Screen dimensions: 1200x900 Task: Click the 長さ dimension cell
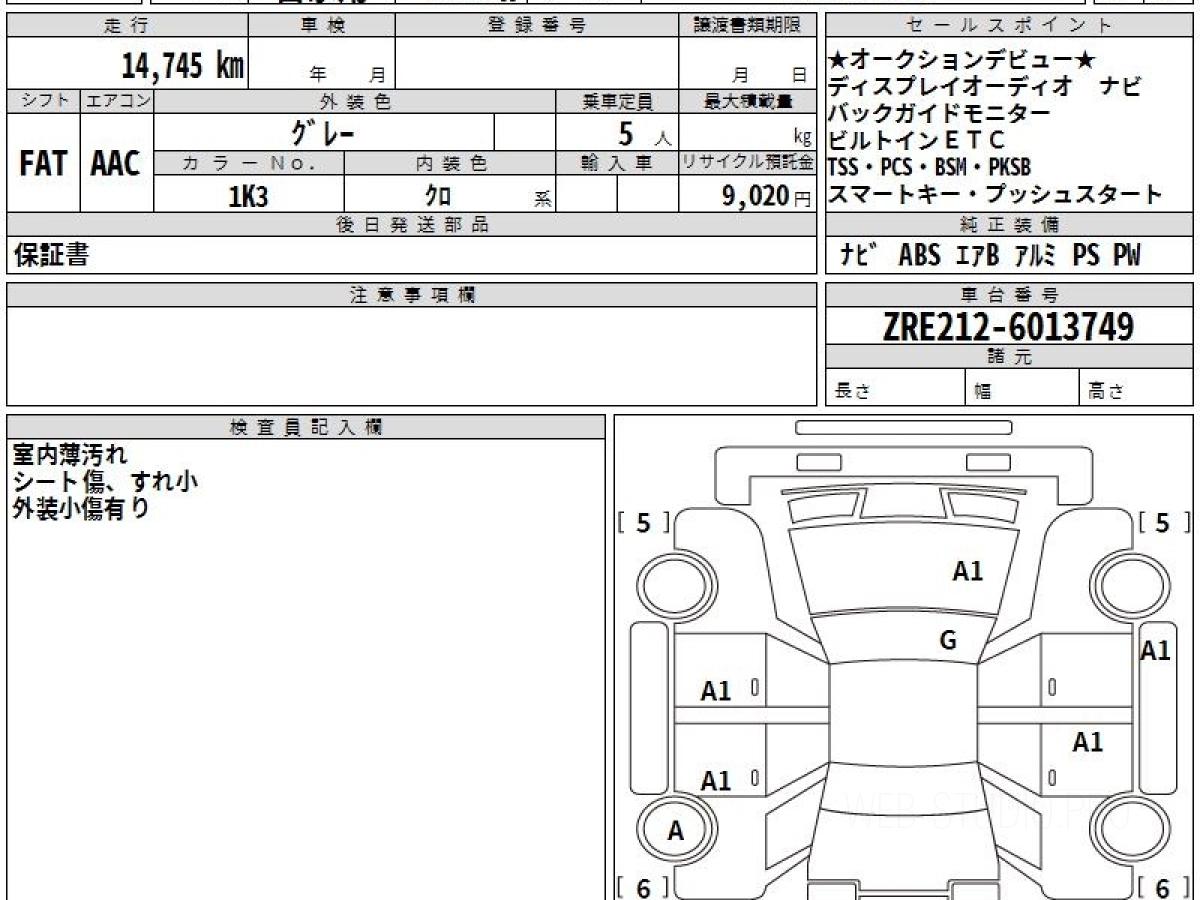pos(895,388)
